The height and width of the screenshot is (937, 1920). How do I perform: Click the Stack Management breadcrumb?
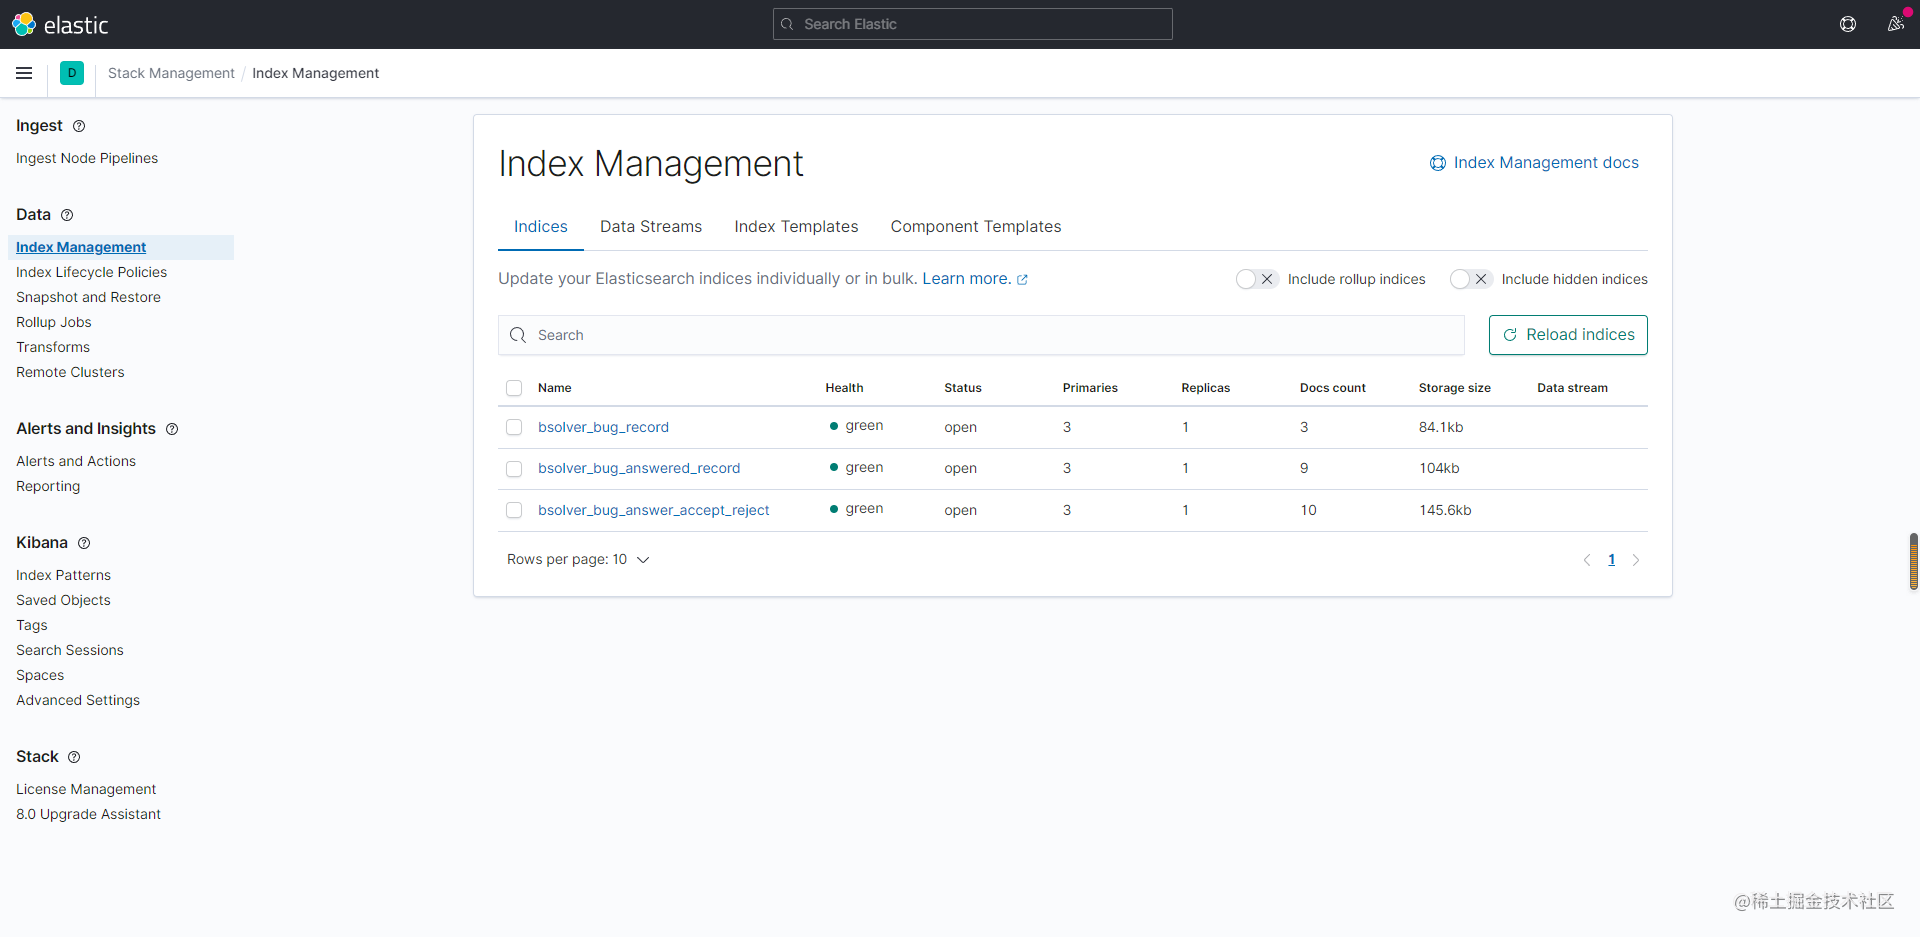point(171,73)
